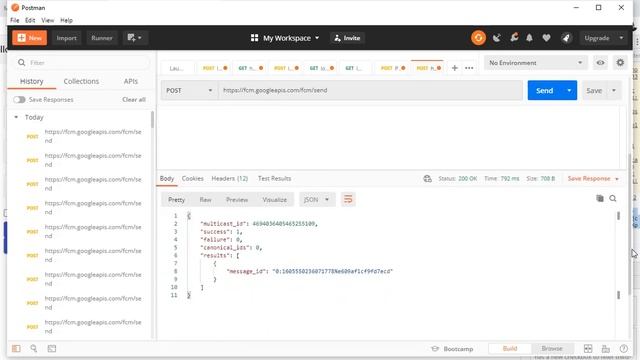
Task: Open the Postman console icon
Action: tap(52, 348)
